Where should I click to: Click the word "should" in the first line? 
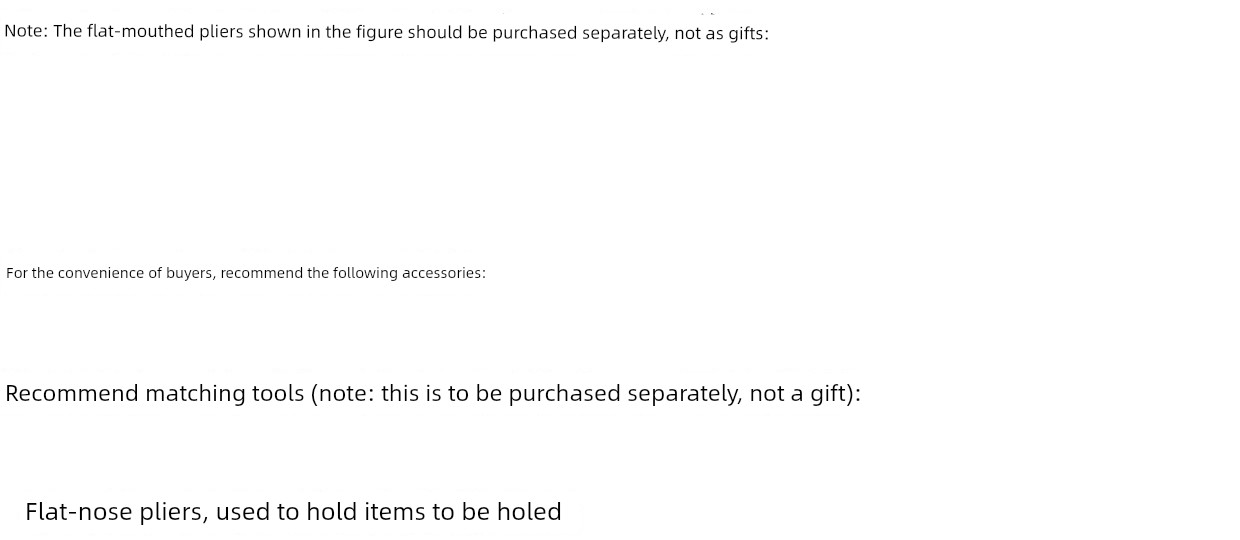(x=436, y=32)
